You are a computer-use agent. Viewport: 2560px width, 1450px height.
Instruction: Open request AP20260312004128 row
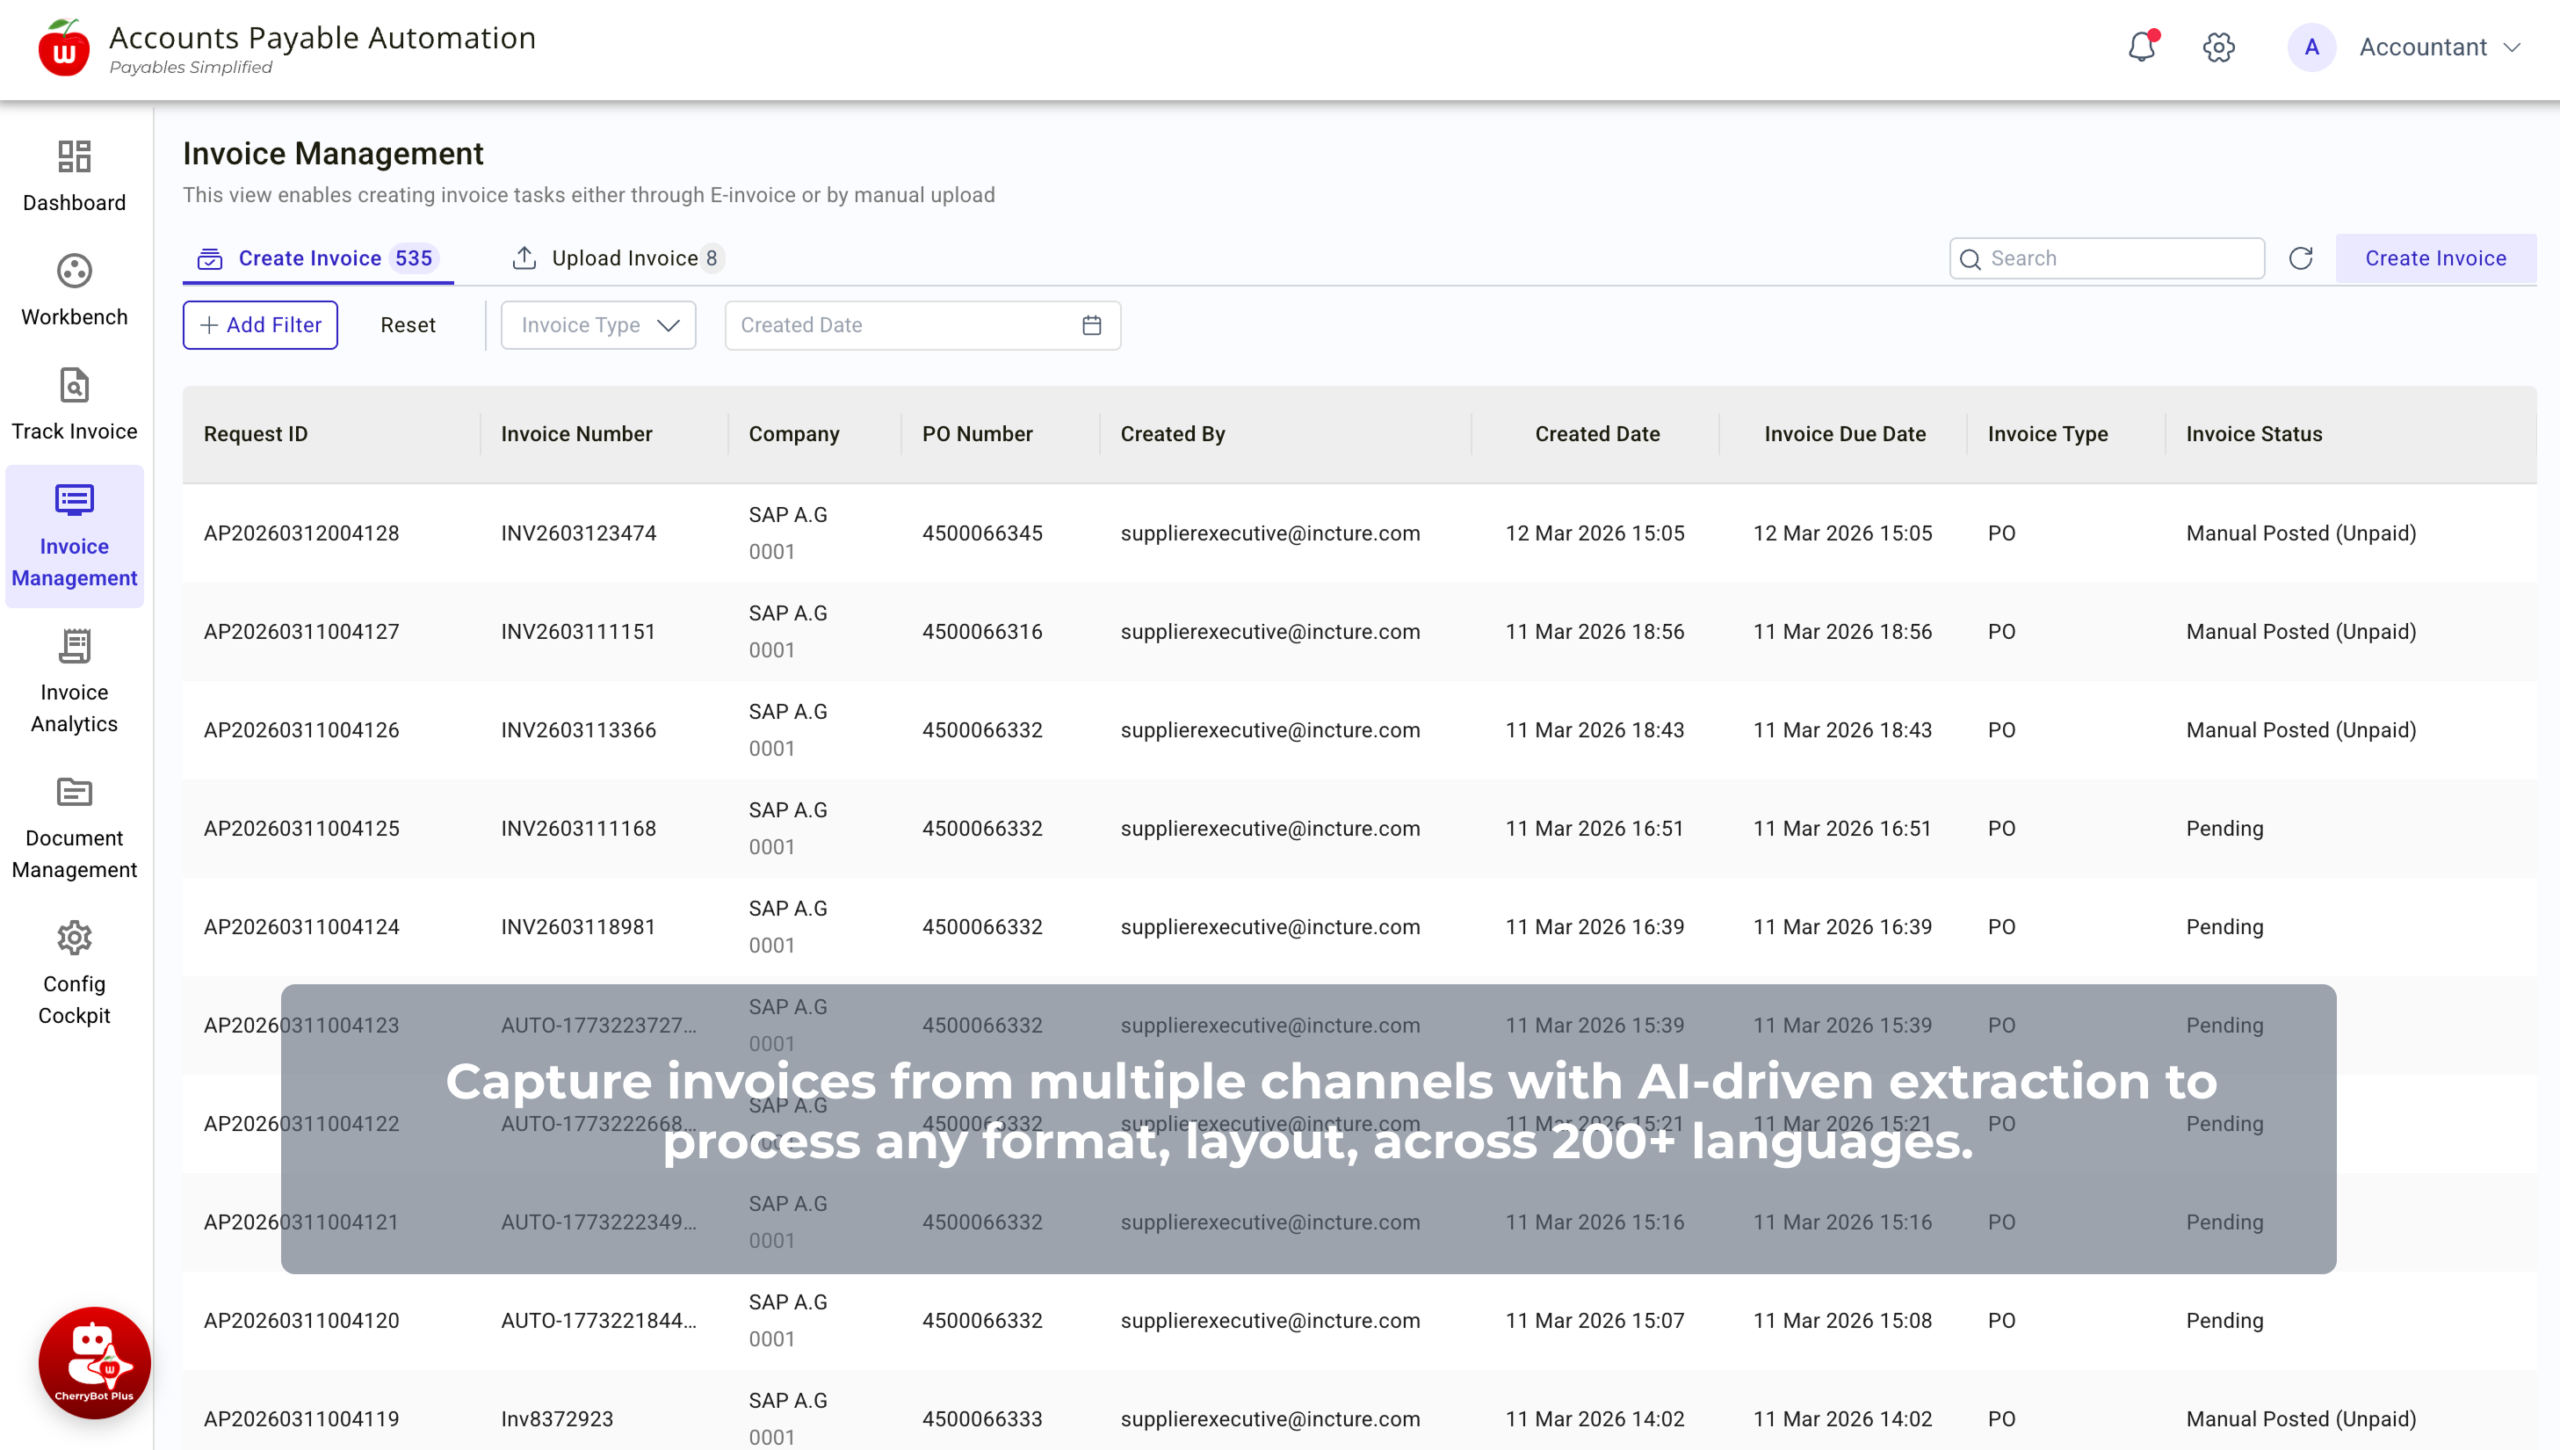click(301, 533)
